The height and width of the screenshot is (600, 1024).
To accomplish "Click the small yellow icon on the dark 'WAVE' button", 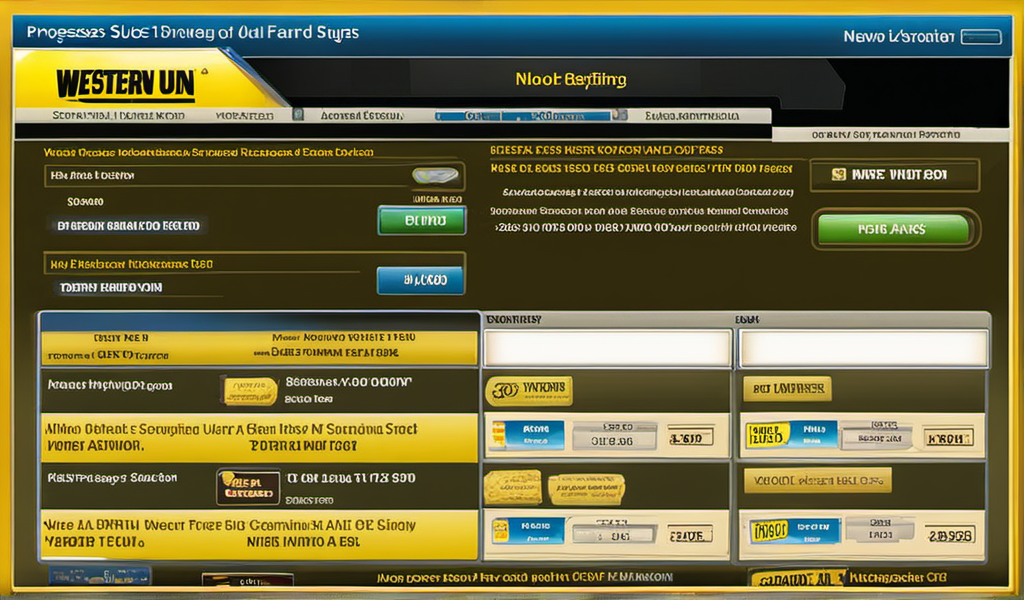I will pos(840,175).
